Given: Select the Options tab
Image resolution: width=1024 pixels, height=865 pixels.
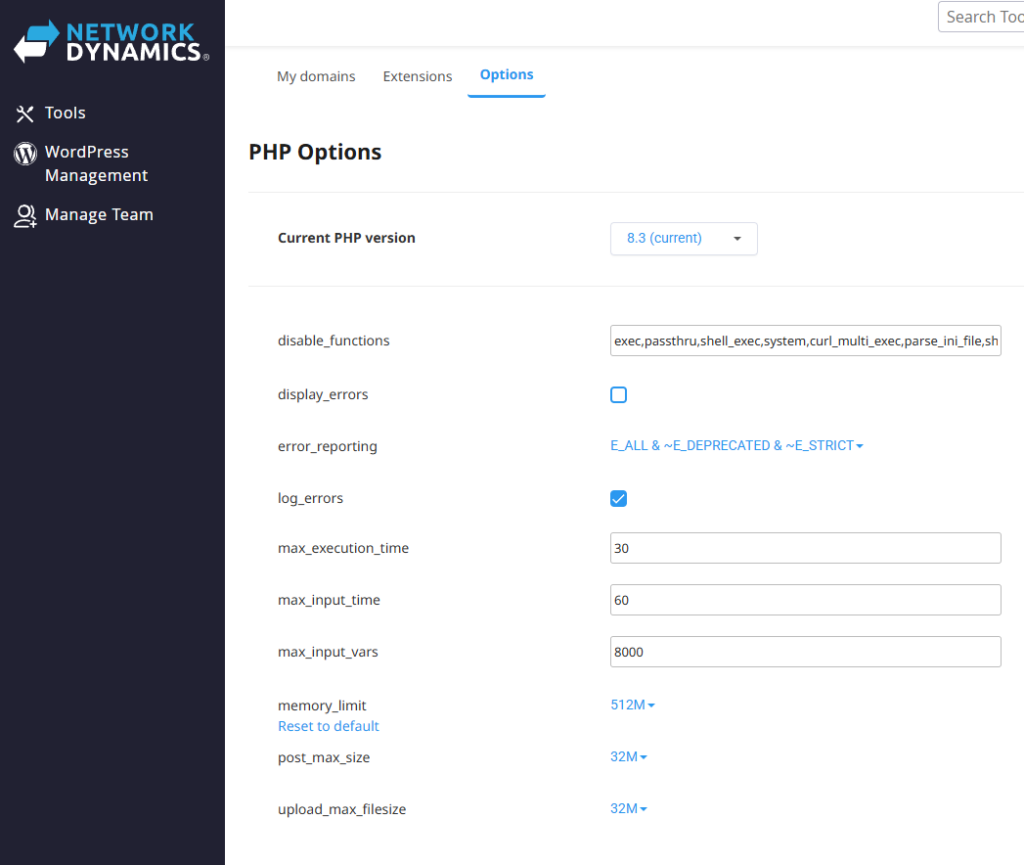Looking at the screenshot, I should 506,75.
